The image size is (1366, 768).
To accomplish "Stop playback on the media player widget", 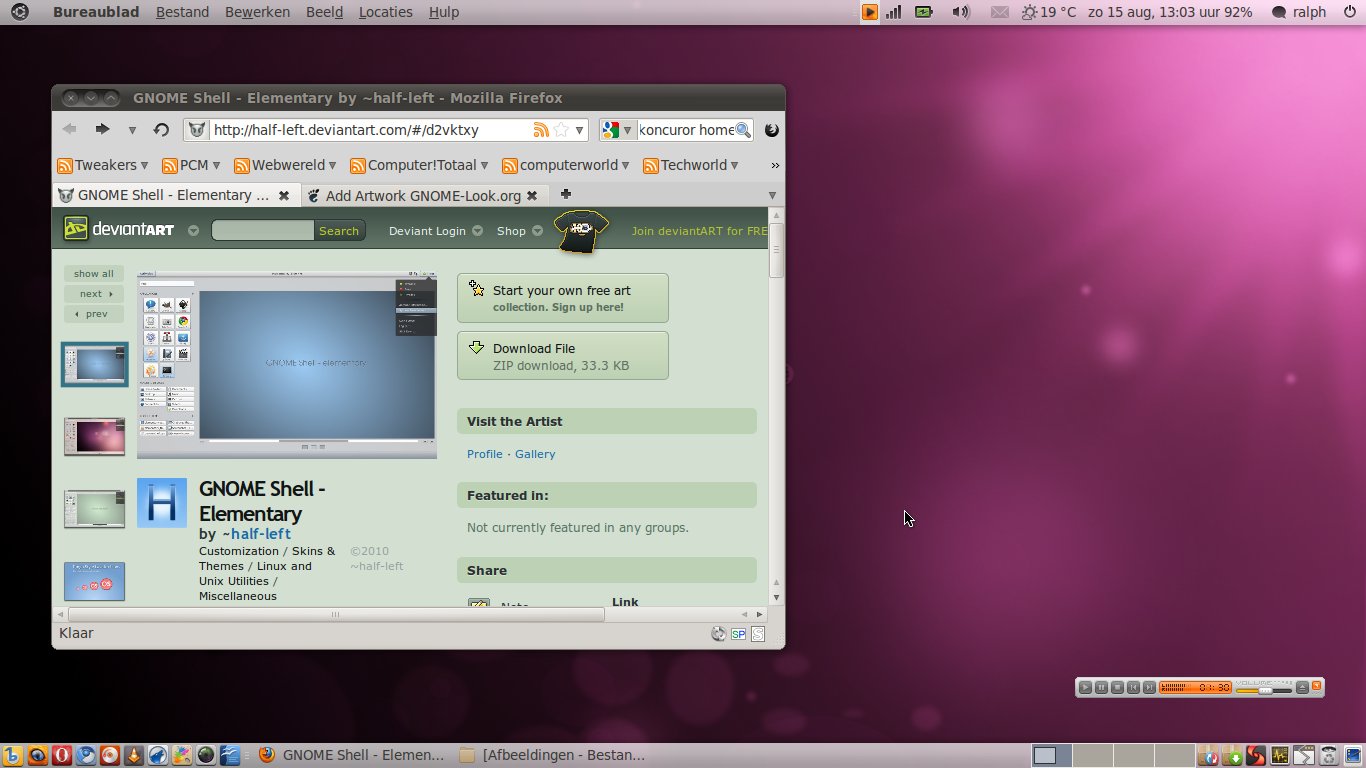I will coord(1117,687).
